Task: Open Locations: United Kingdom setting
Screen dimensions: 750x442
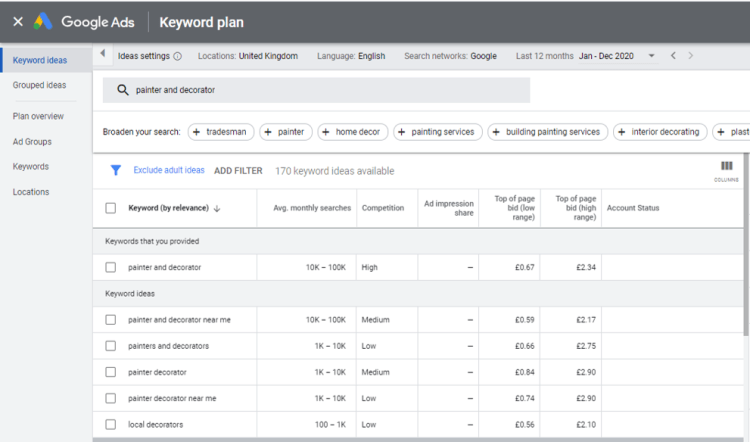Action: (247, 56)
